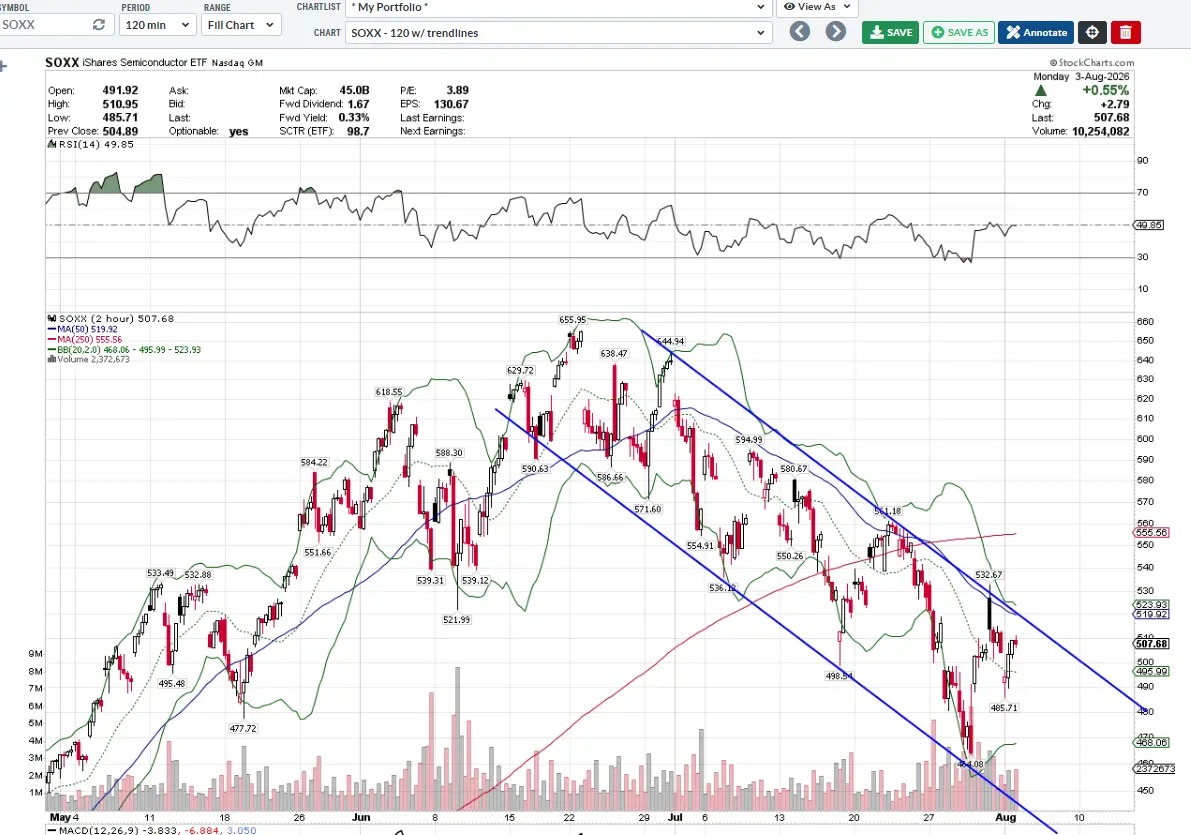Screen dimensions: 1191x835
Task: Click the Optionable yes value
Action: pyautogui.click(x=239, y=131)
